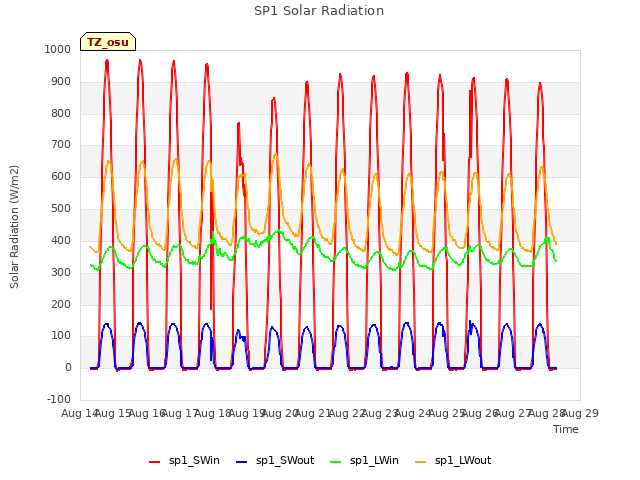Click the Aug 24 x-axis tick label
This screenshot has width=640, height=480.
point(413,413)
